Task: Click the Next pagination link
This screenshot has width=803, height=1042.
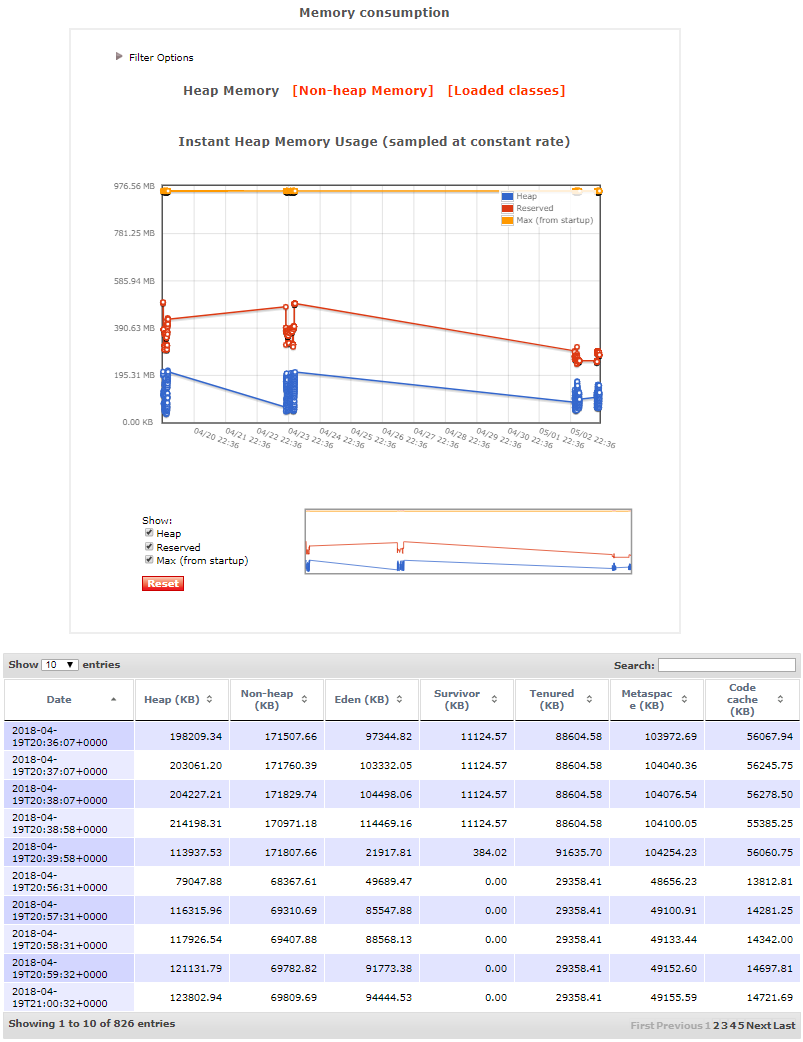Action: [x=758, y=1025]
